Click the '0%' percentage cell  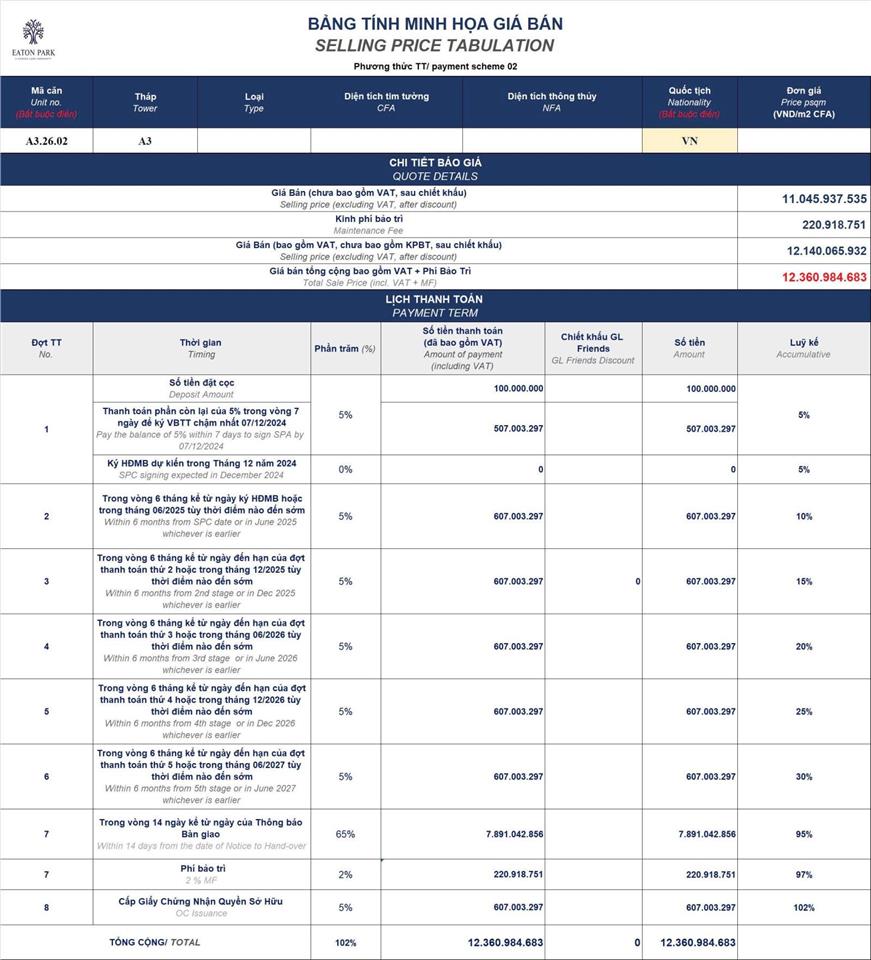[345, 470]
